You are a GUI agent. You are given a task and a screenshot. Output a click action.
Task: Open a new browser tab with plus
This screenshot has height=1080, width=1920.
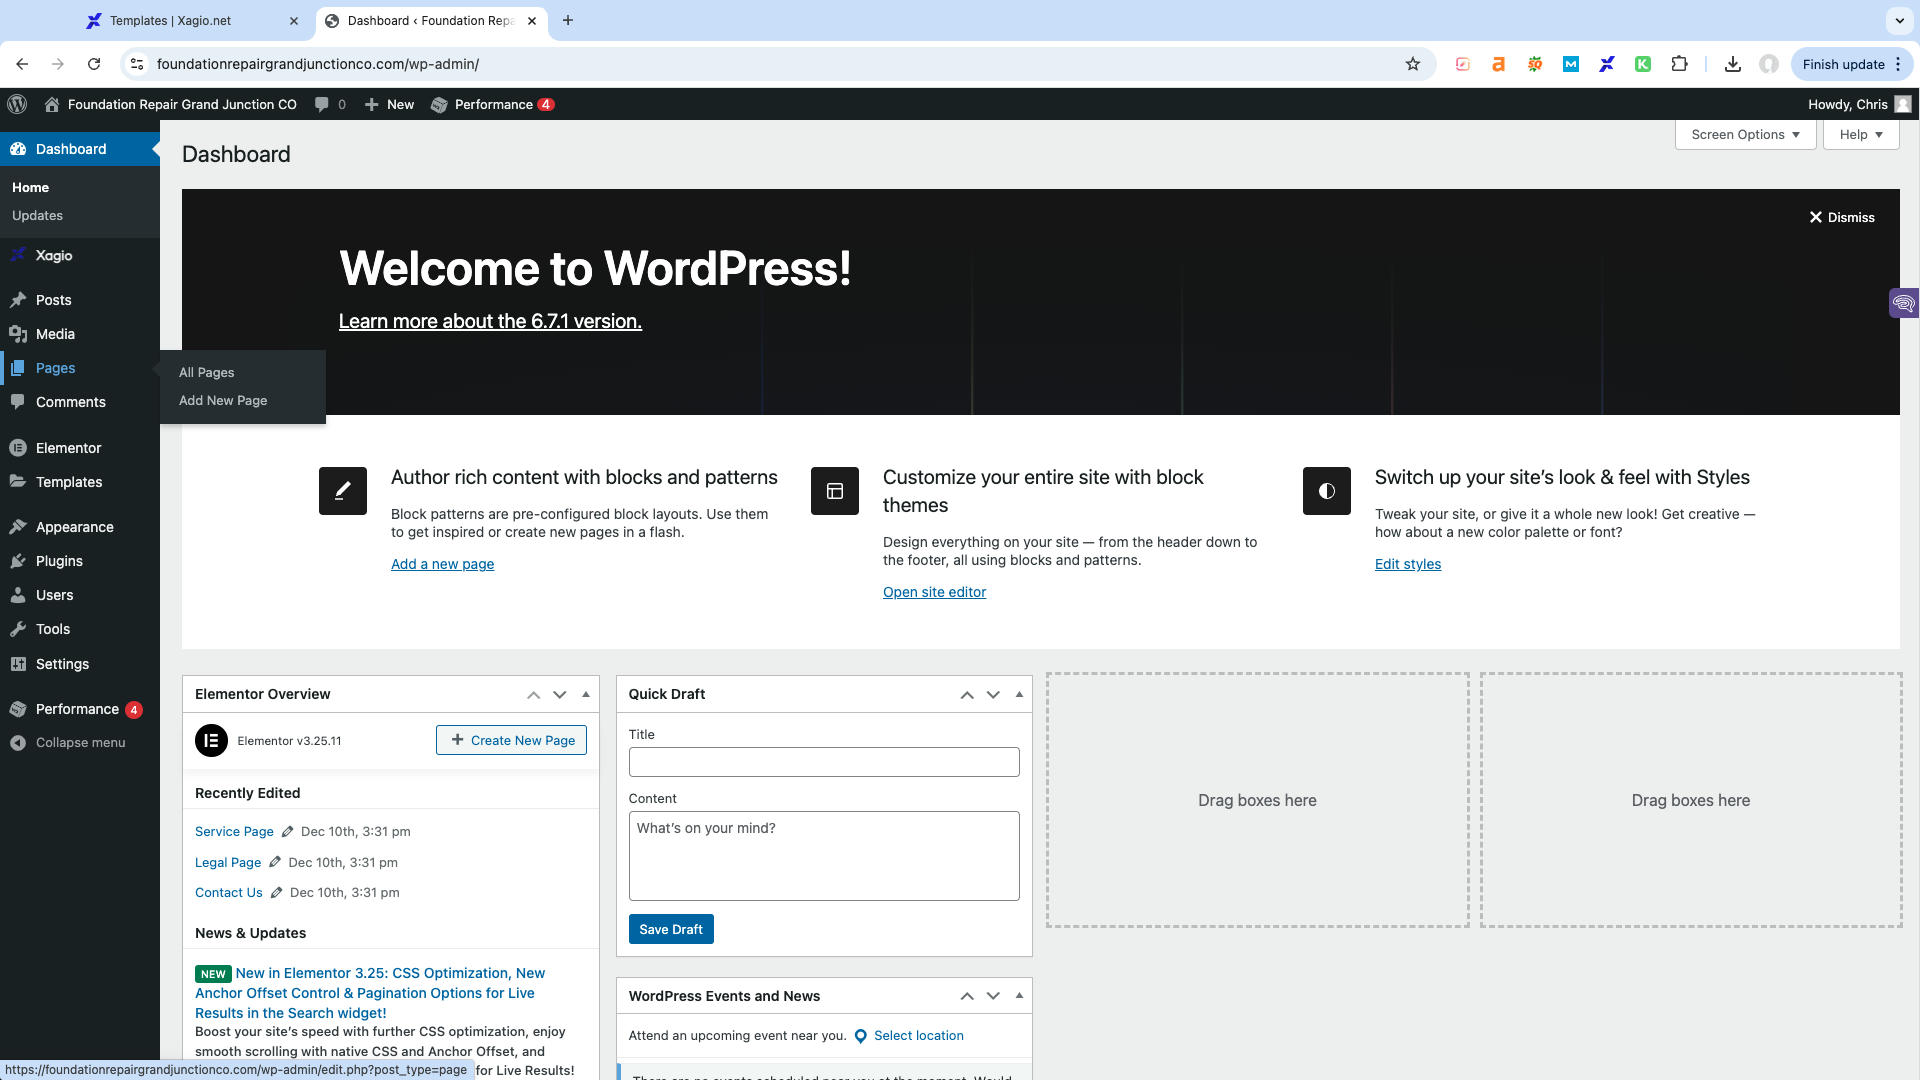pos(568,20)
